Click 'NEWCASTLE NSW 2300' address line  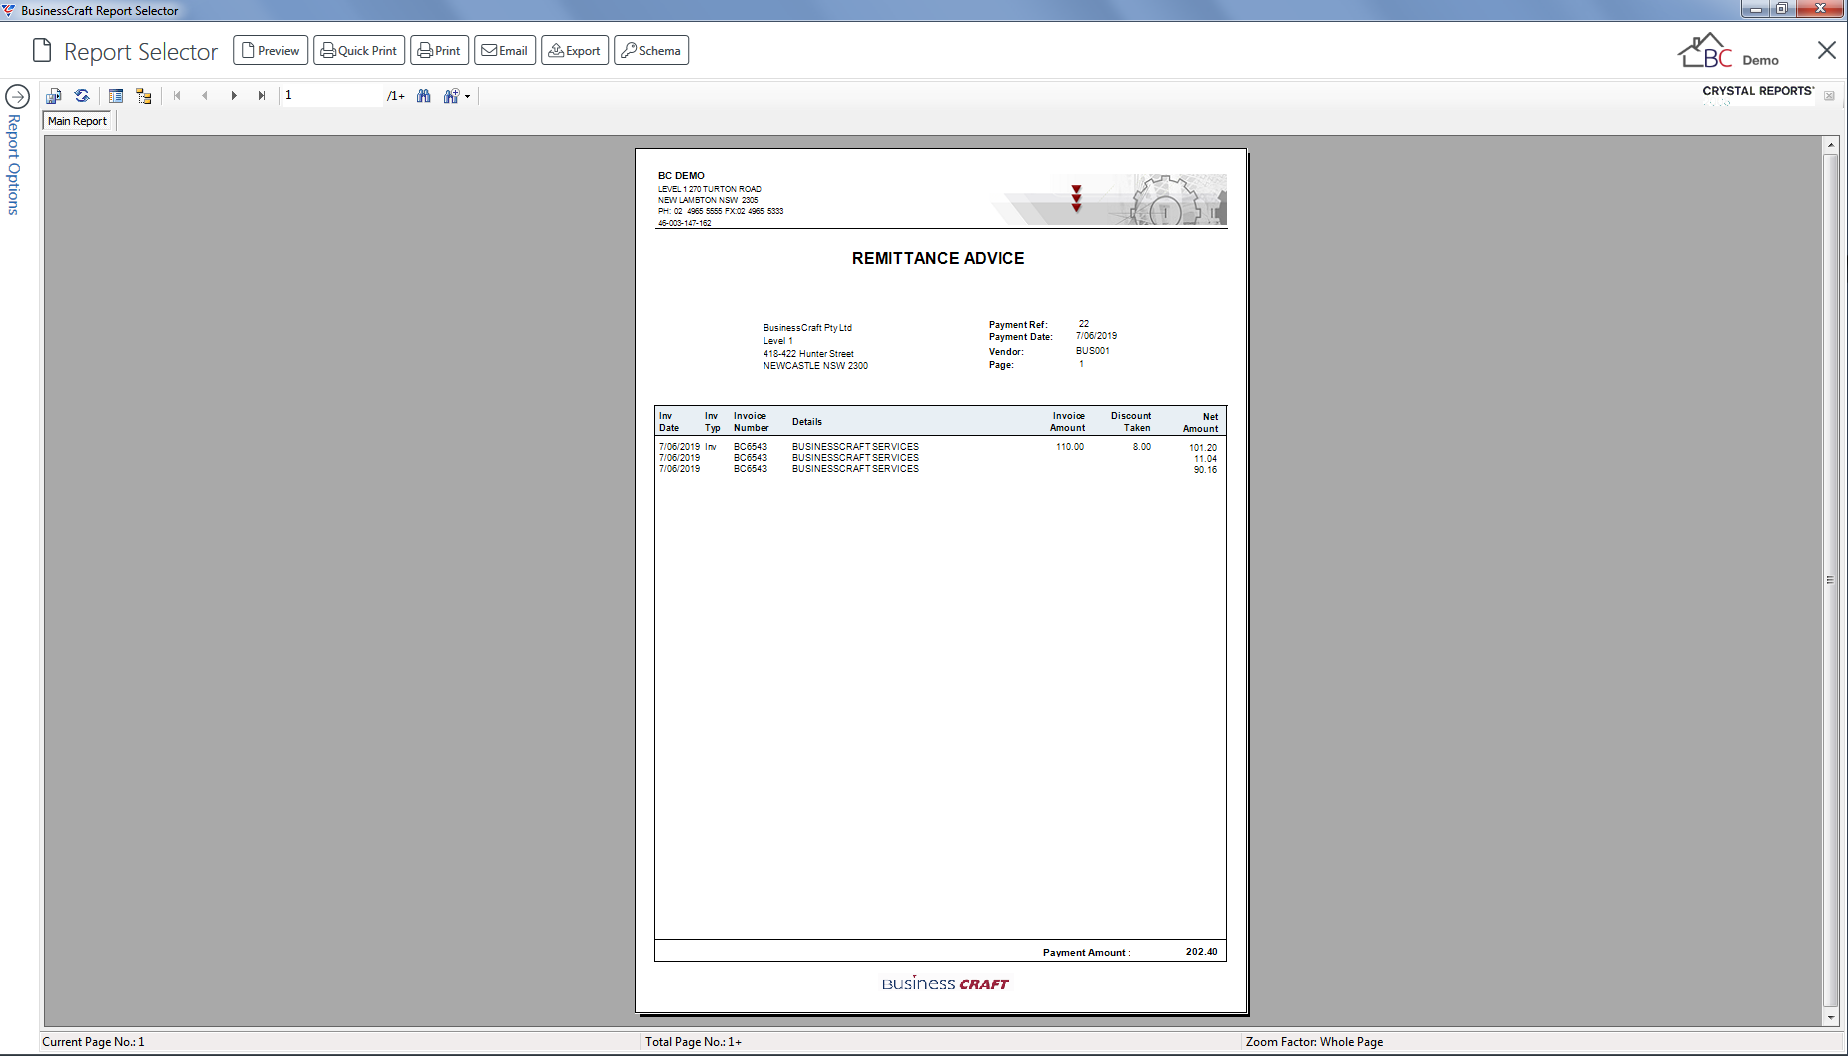(815, 366)
